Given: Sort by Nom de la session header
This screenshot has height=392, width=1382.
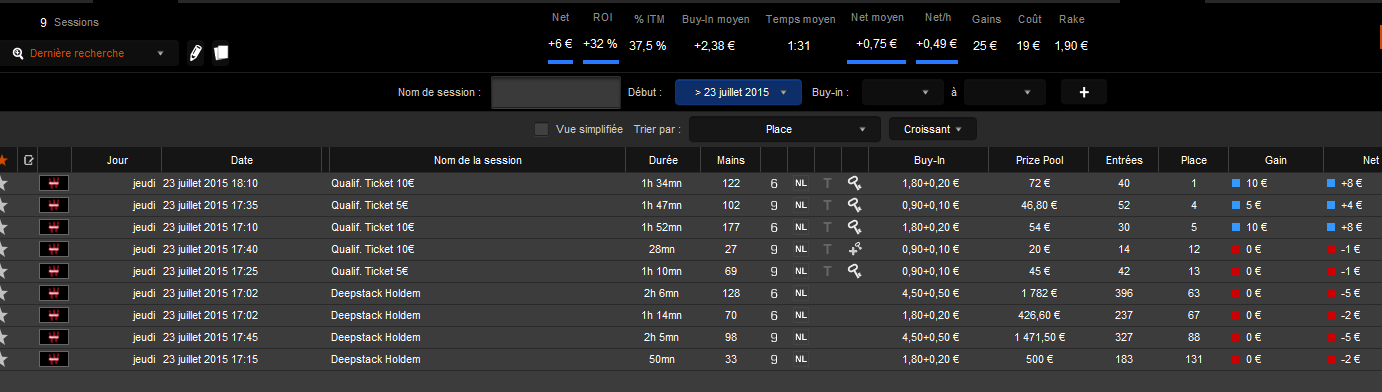Looking at the screenshot, I should point(478,160).
